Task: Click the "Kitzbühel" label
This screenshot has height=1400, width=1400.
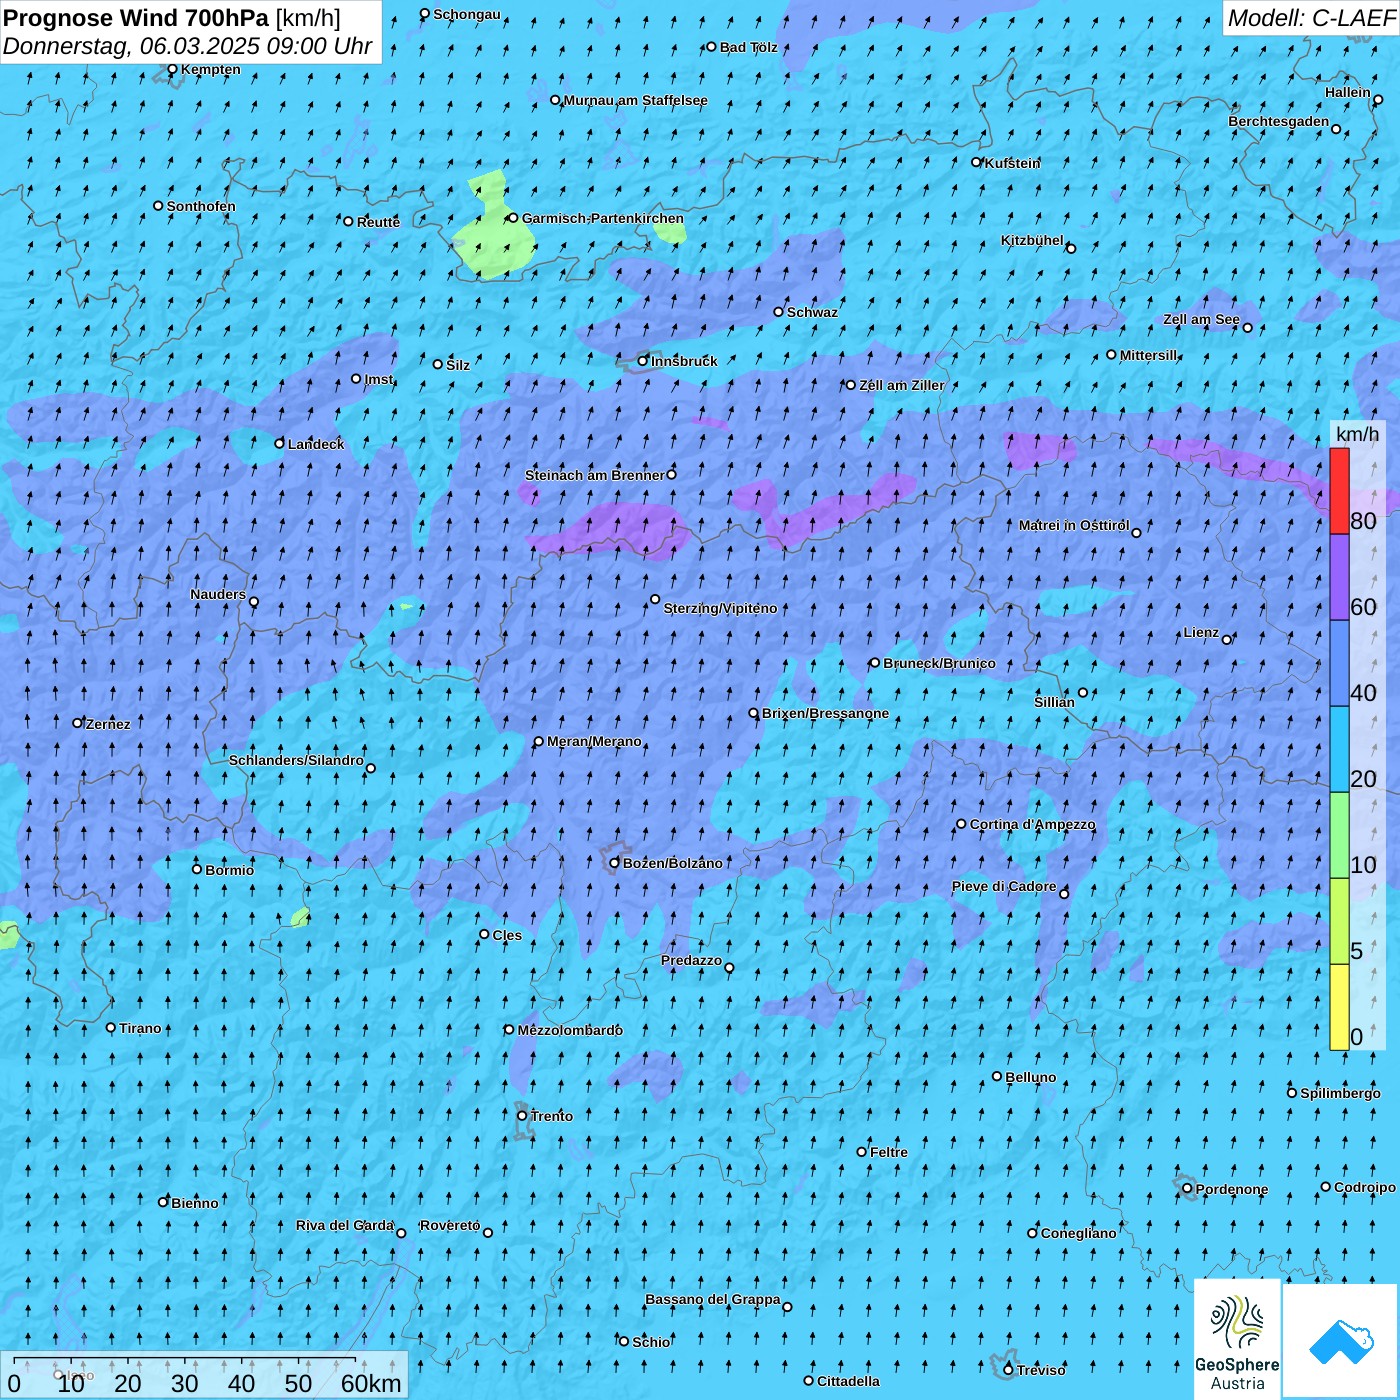Action: (x=1032, y=240)
